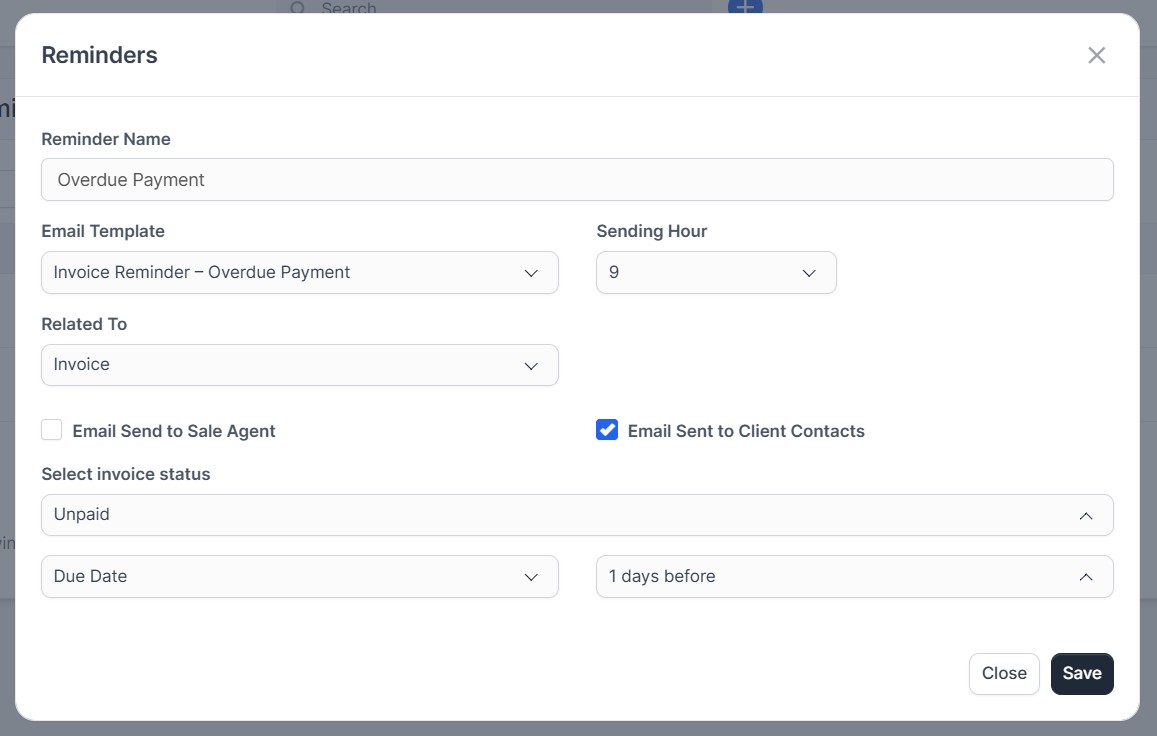Image resolution: width=1157 pixels, height=736 pixels.
Task: Open the Related To dropdown
Action: 300,365
